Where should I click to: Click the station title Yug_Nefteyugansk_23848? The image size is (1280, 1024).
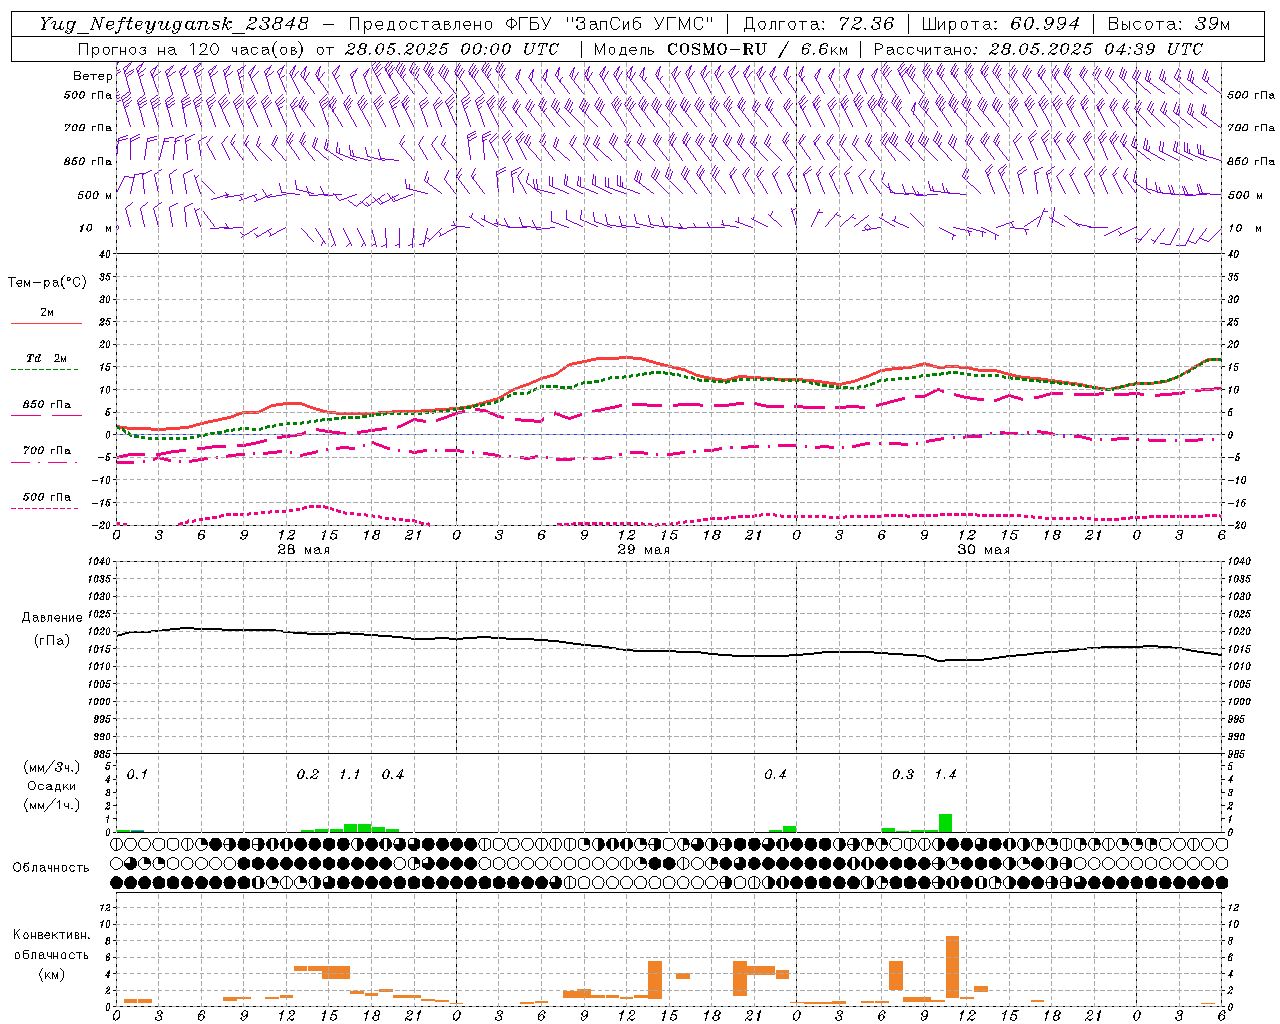[174, 24]
